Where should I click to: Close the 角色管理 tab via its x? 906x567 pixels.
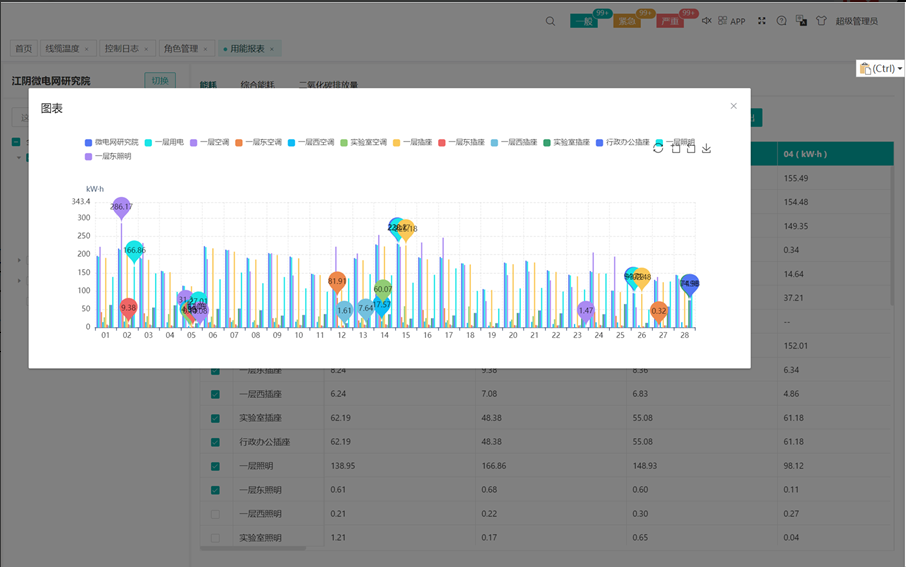point(205,49)
